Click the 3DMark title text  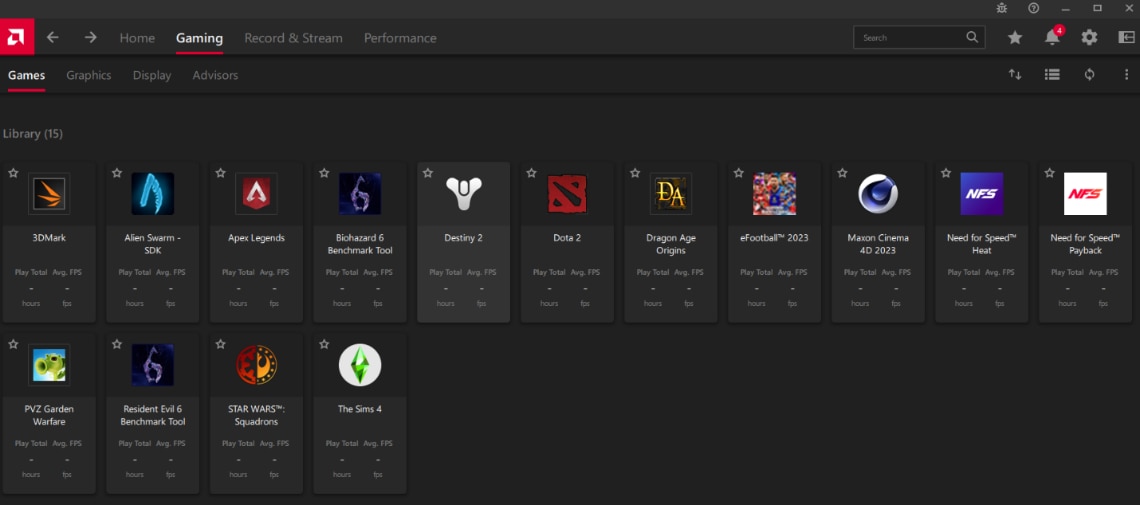tap(49, 238)
